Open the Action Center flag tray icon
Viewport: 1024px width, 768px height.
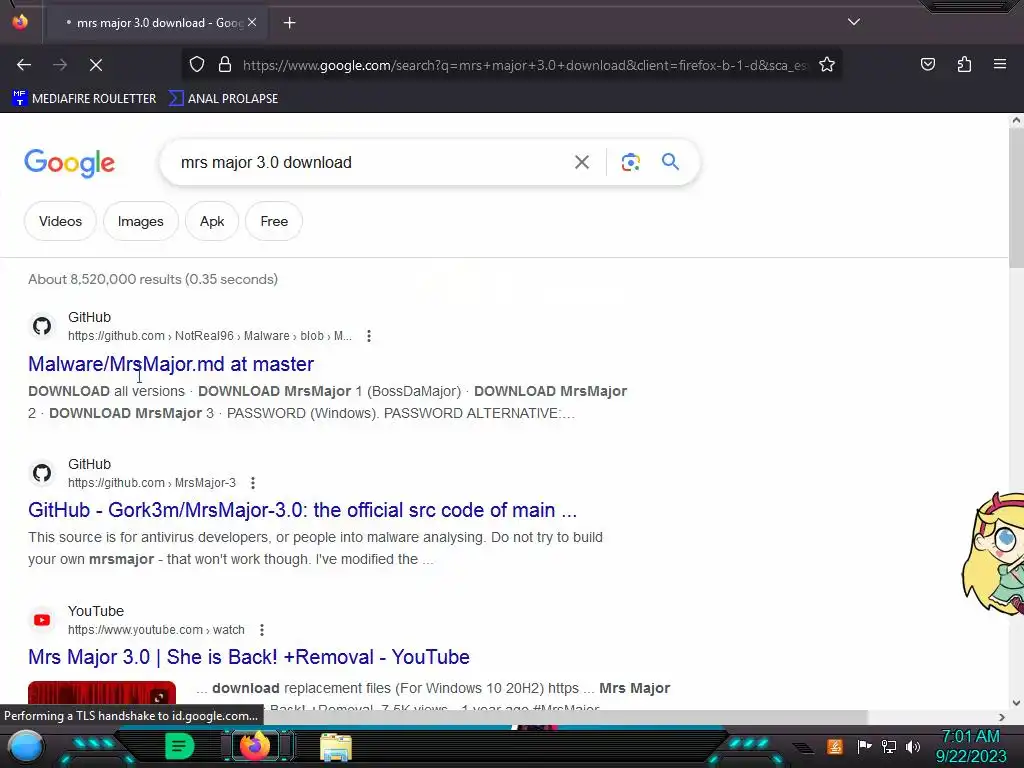(864, 746)
